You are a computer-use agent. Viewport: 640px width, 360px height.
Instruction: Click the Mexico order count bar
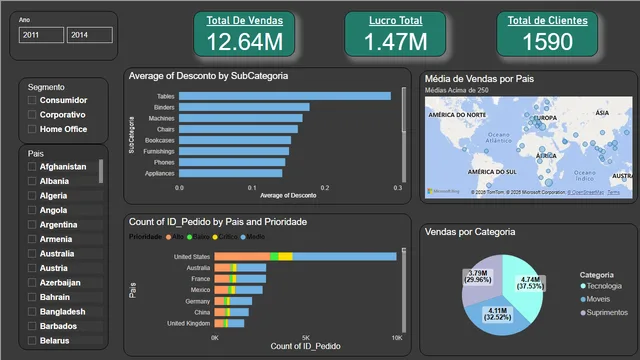pyautogui.click(x=239, y=290)
